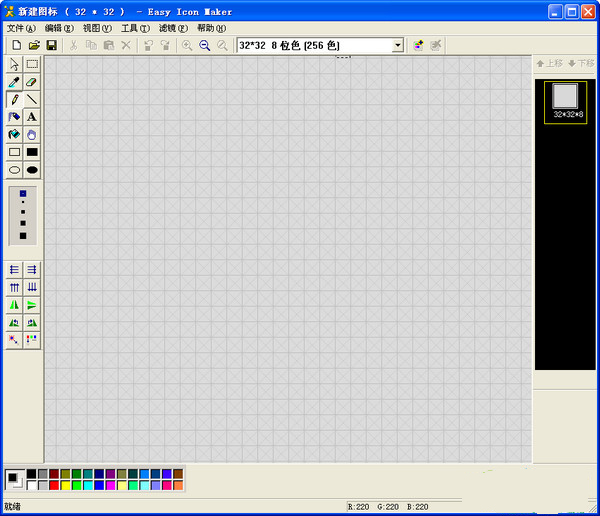Click the foreground/background color indicator
The width and height of the screenshot is (600, 516).
[x=15, y=480]
